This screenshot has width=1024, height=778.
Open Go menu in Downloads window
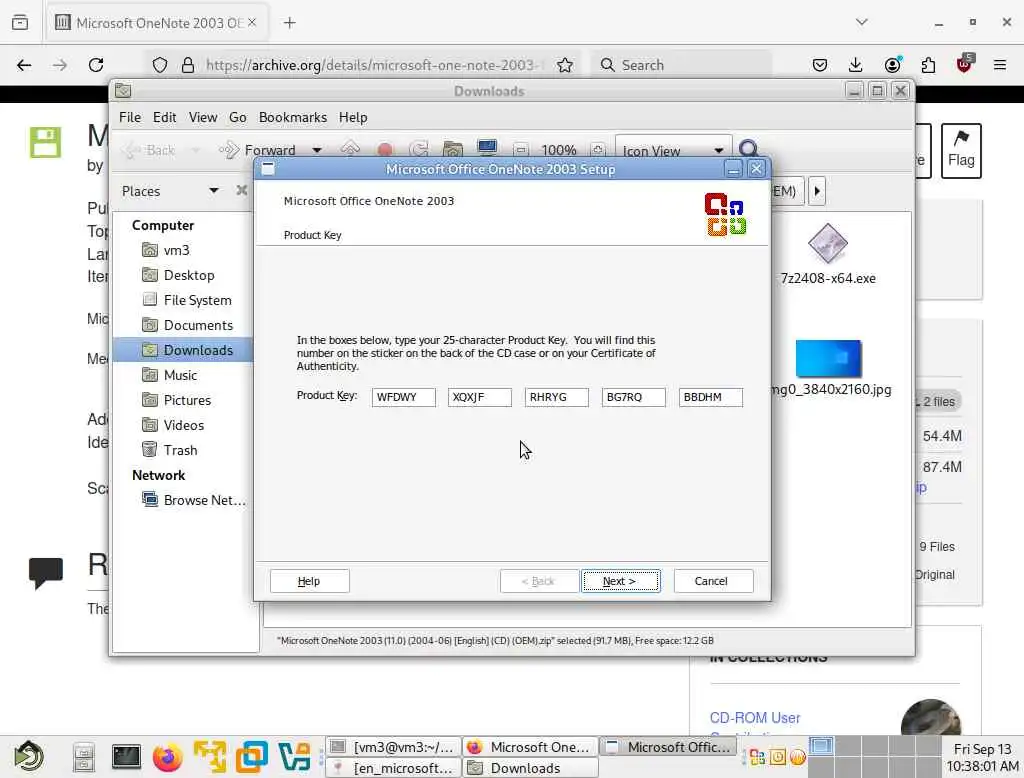pos(238,118)
